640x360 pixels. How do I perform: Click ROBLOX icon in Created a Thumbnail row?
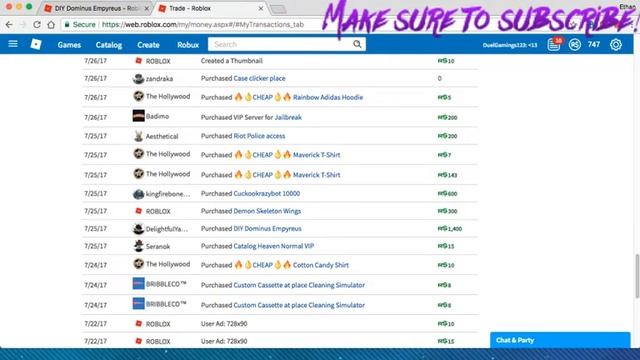[138, 61]
